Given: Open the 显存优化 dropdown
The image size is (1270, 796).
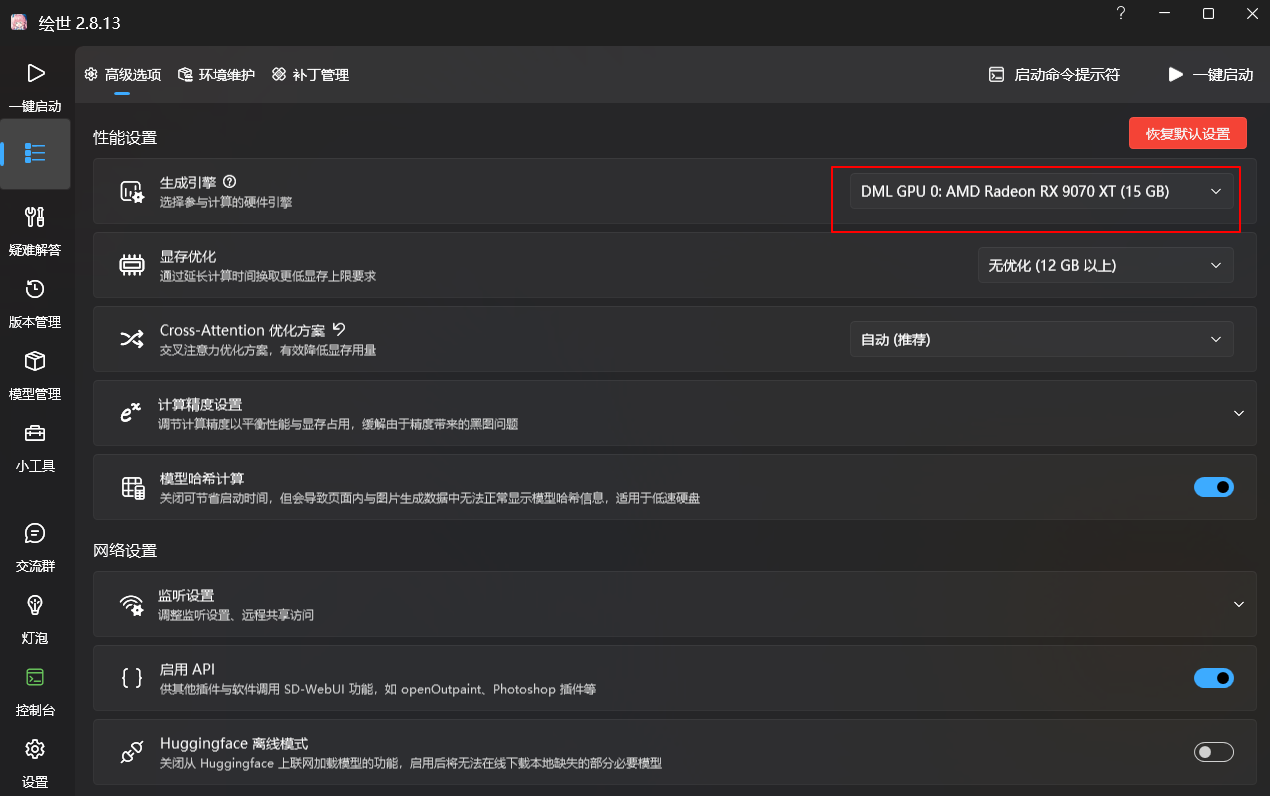Looking at the screenshot, I should [x=1105, y=265].
